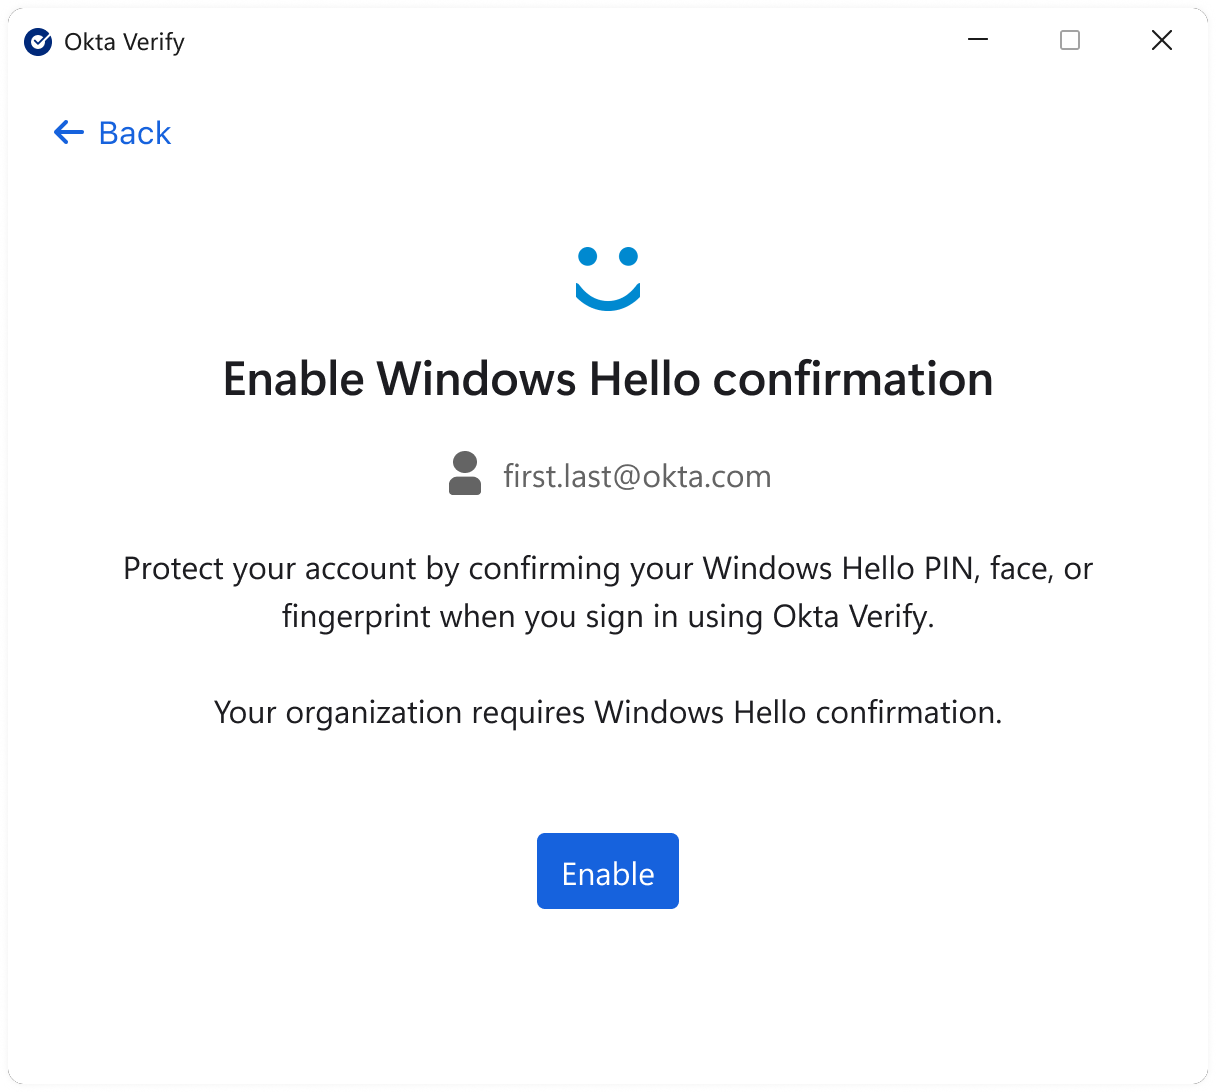Close the Okta Verify window
1216x1092 pixels.
[1161, 40]
